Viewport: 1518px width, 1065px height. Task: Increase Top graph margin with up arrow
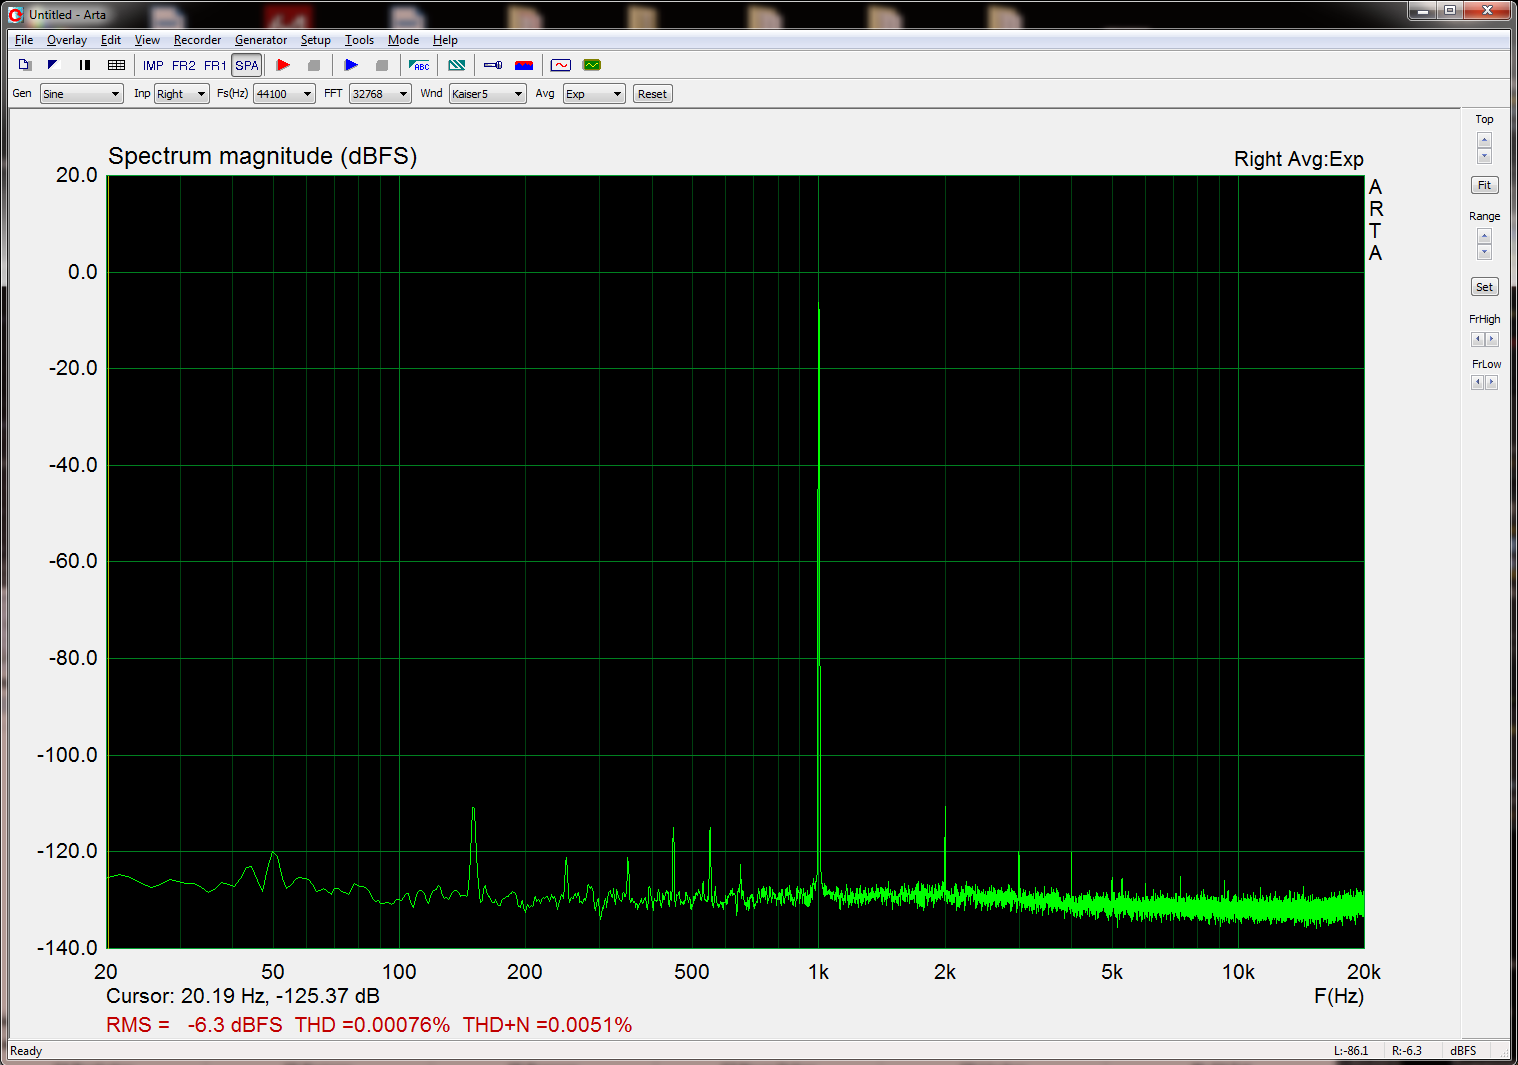1484,140
